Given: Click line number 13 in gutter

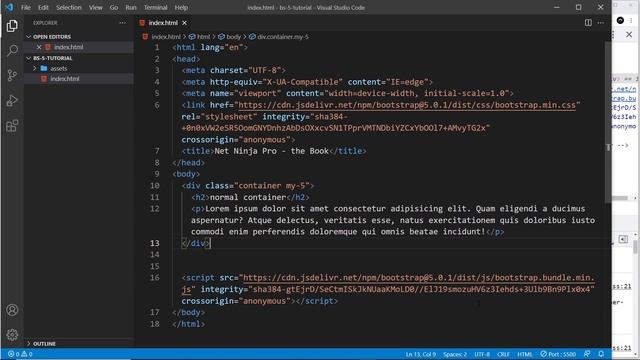Looking at the screenshot, I should [x=154, y=243].
